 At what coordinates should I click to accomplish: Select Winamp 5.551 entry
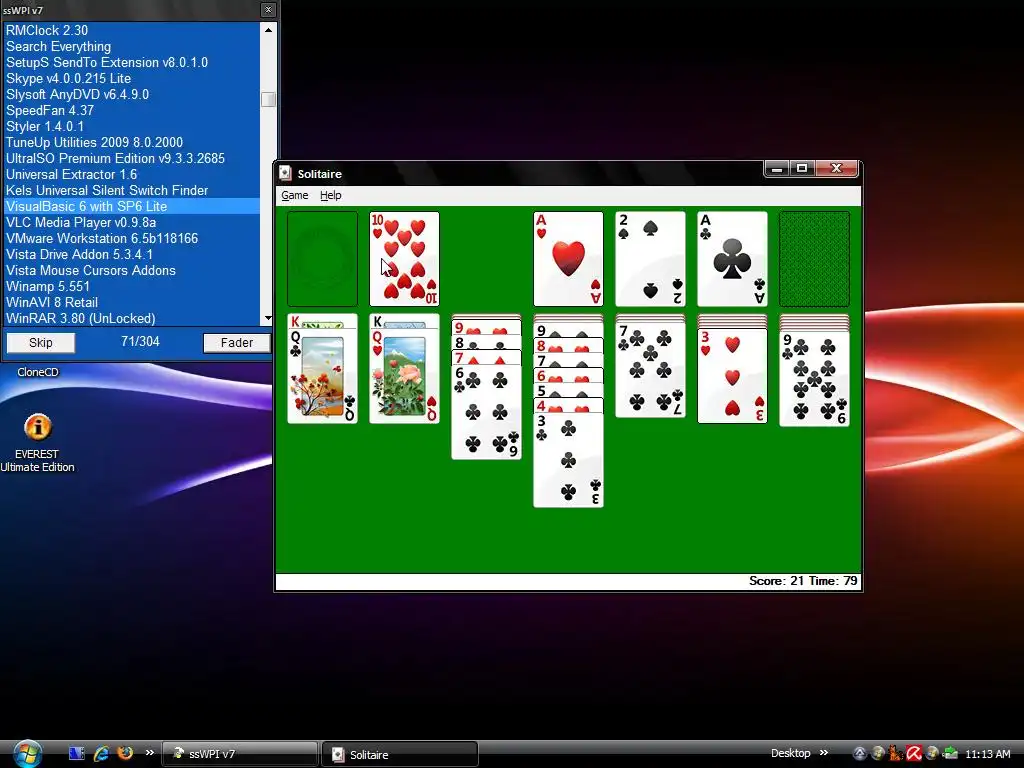tap(132, 286)
